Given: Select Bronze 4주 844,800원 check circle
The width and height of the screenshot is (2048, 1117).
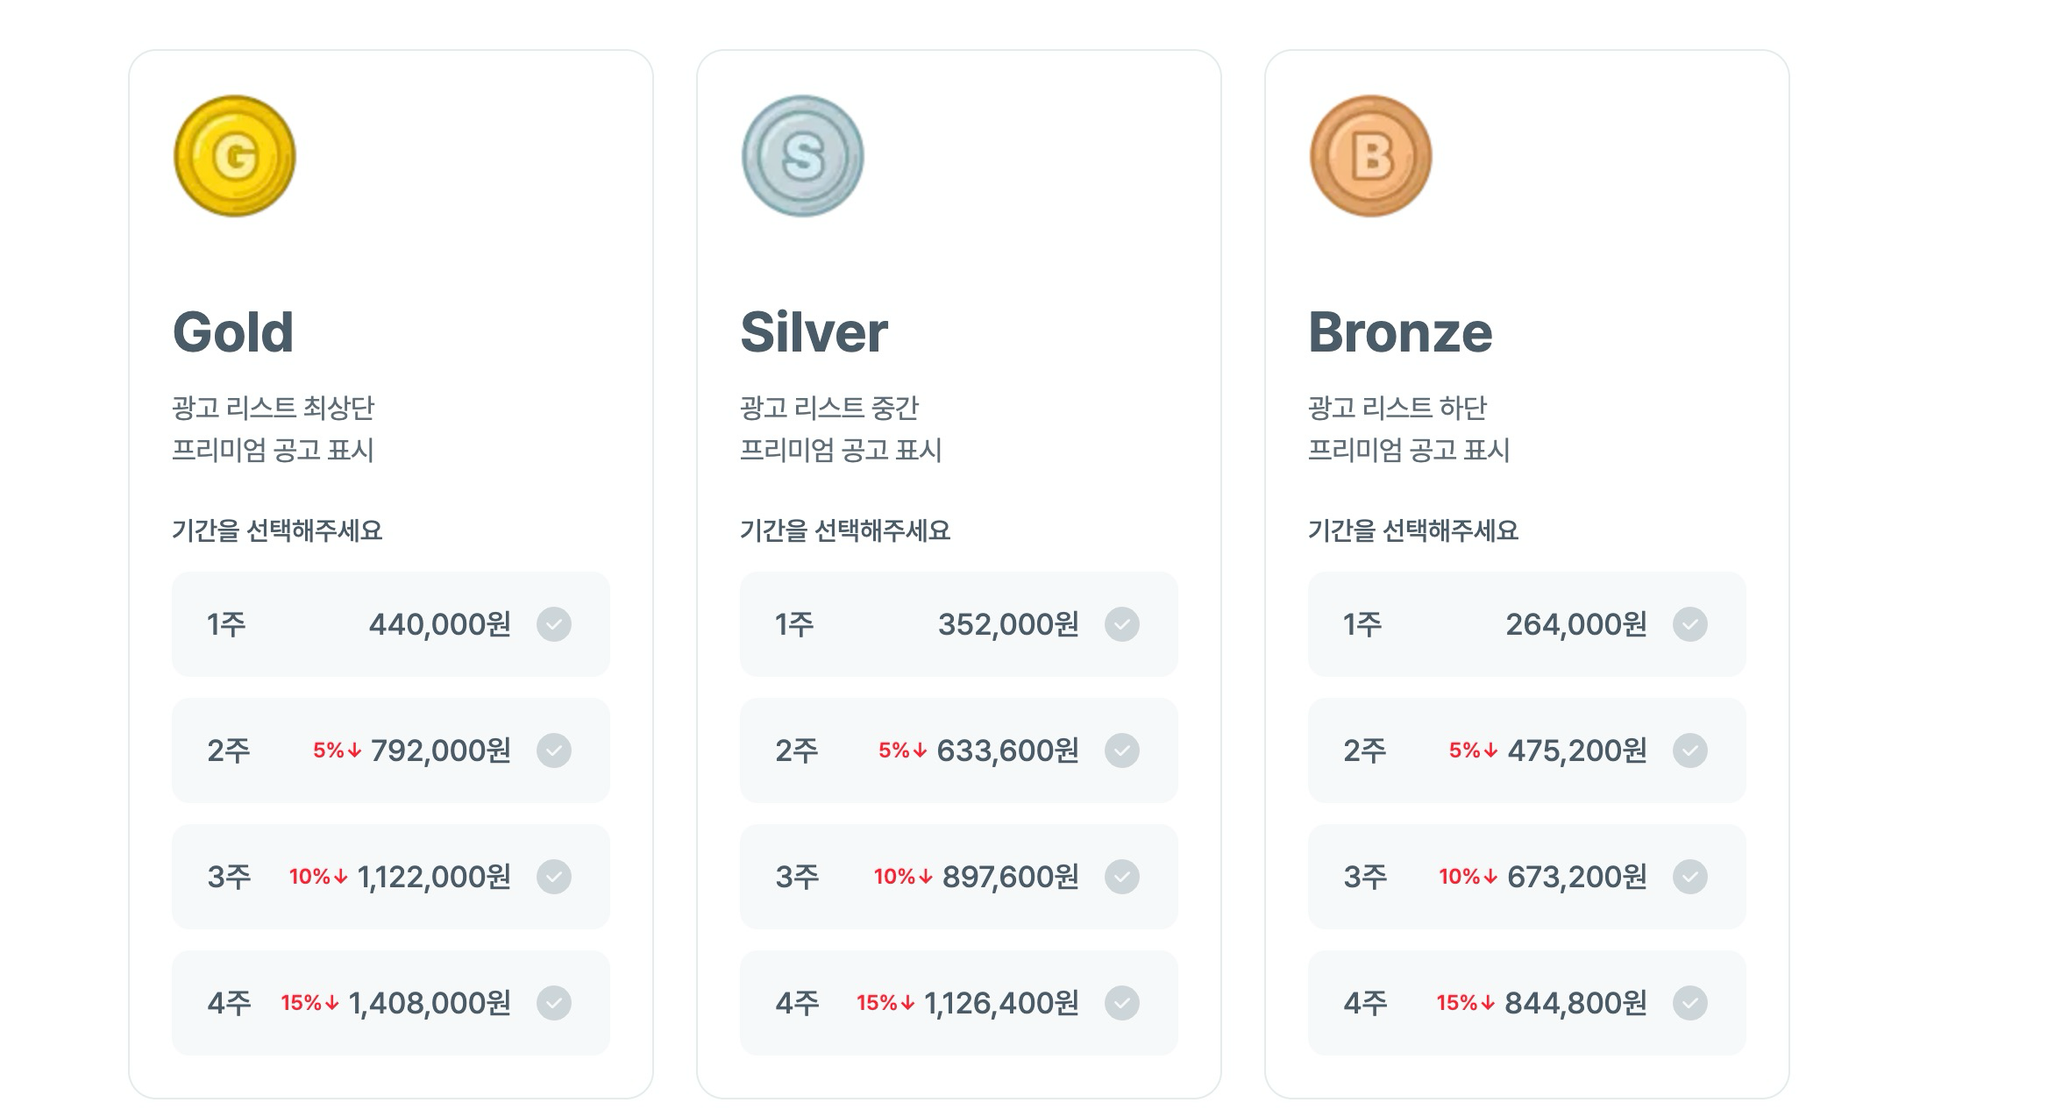Looking at the screenshot, I should pyautogui.click(x=1690, y=1002).
